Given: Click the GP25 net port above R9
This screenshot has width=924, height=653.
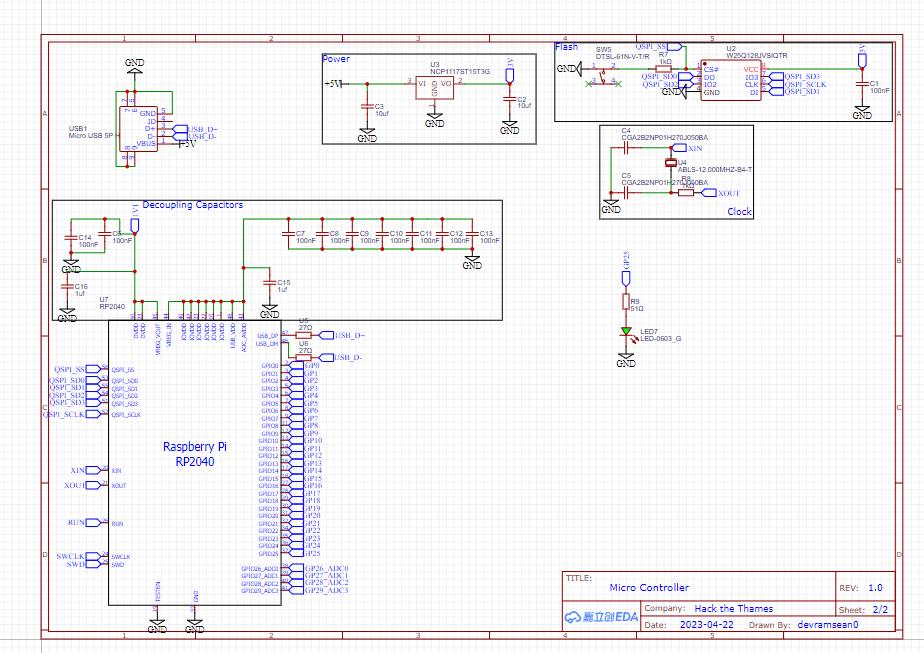Looking at the screenshot, I should [626, 271].
